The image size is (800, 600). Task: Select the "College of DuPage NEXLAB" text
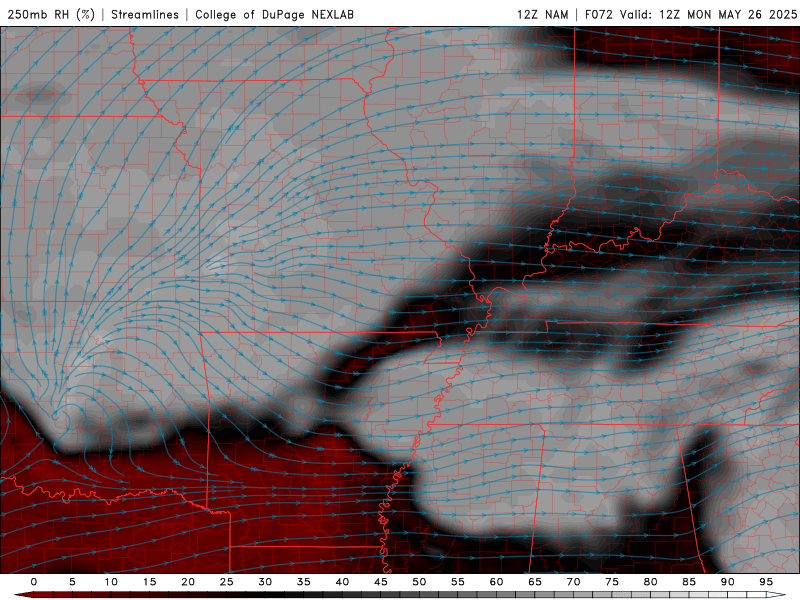click(274, 14)
